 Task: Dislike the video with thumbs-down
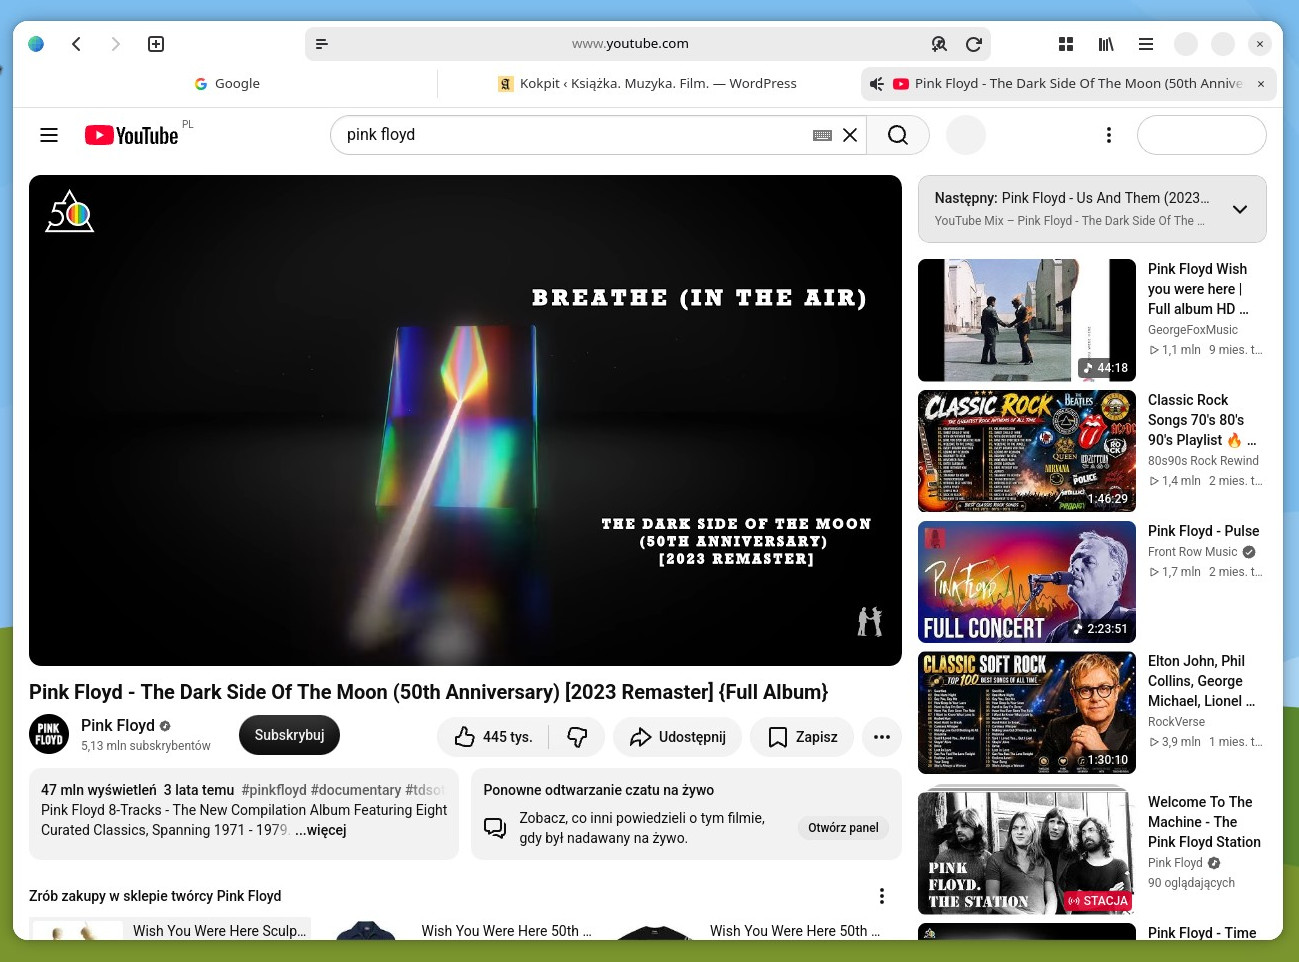click(x=578, y=737)
